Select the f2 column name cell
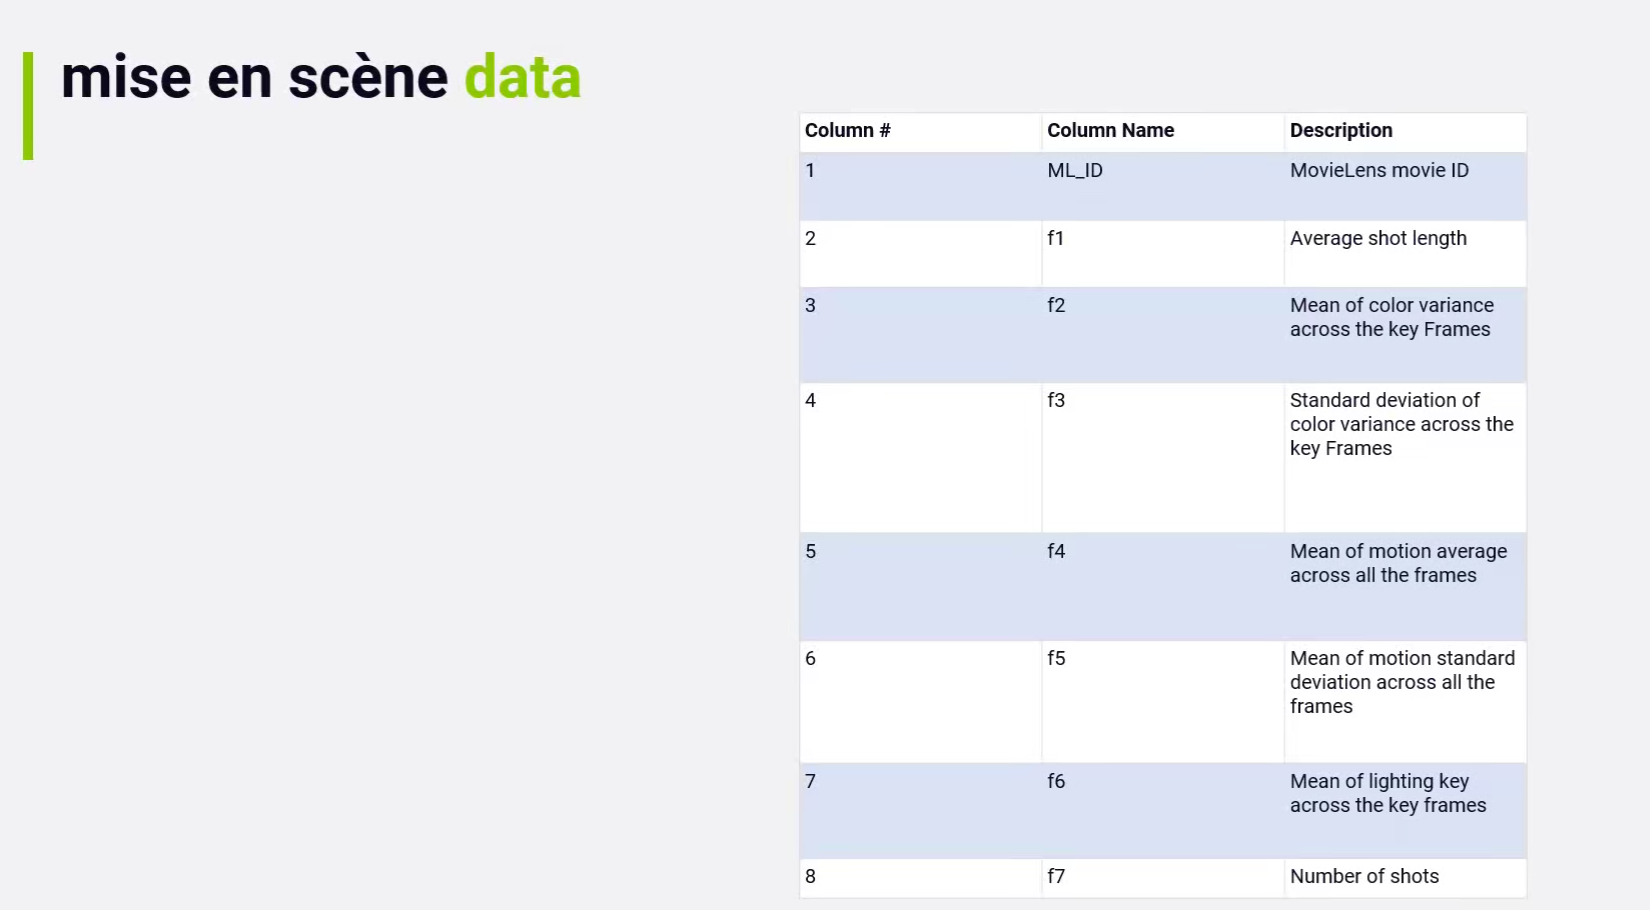Image resolution: width=1650 pixels, height=910 pixels. (1056, 306)
